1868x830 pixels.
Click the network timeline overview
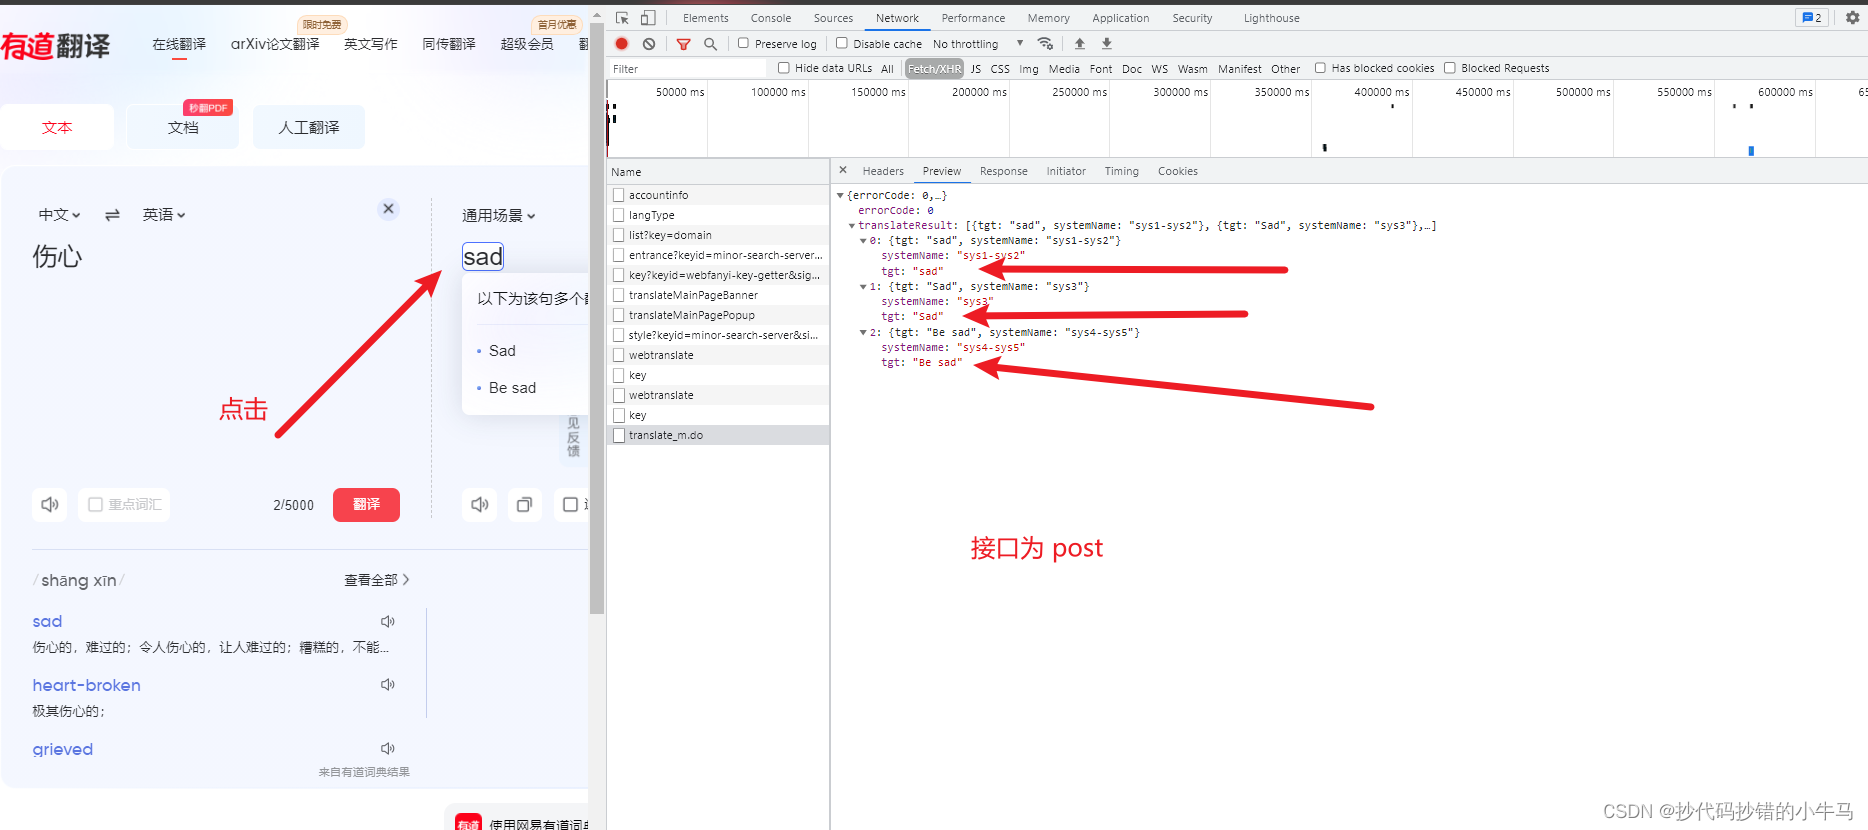pos(1237,119)
